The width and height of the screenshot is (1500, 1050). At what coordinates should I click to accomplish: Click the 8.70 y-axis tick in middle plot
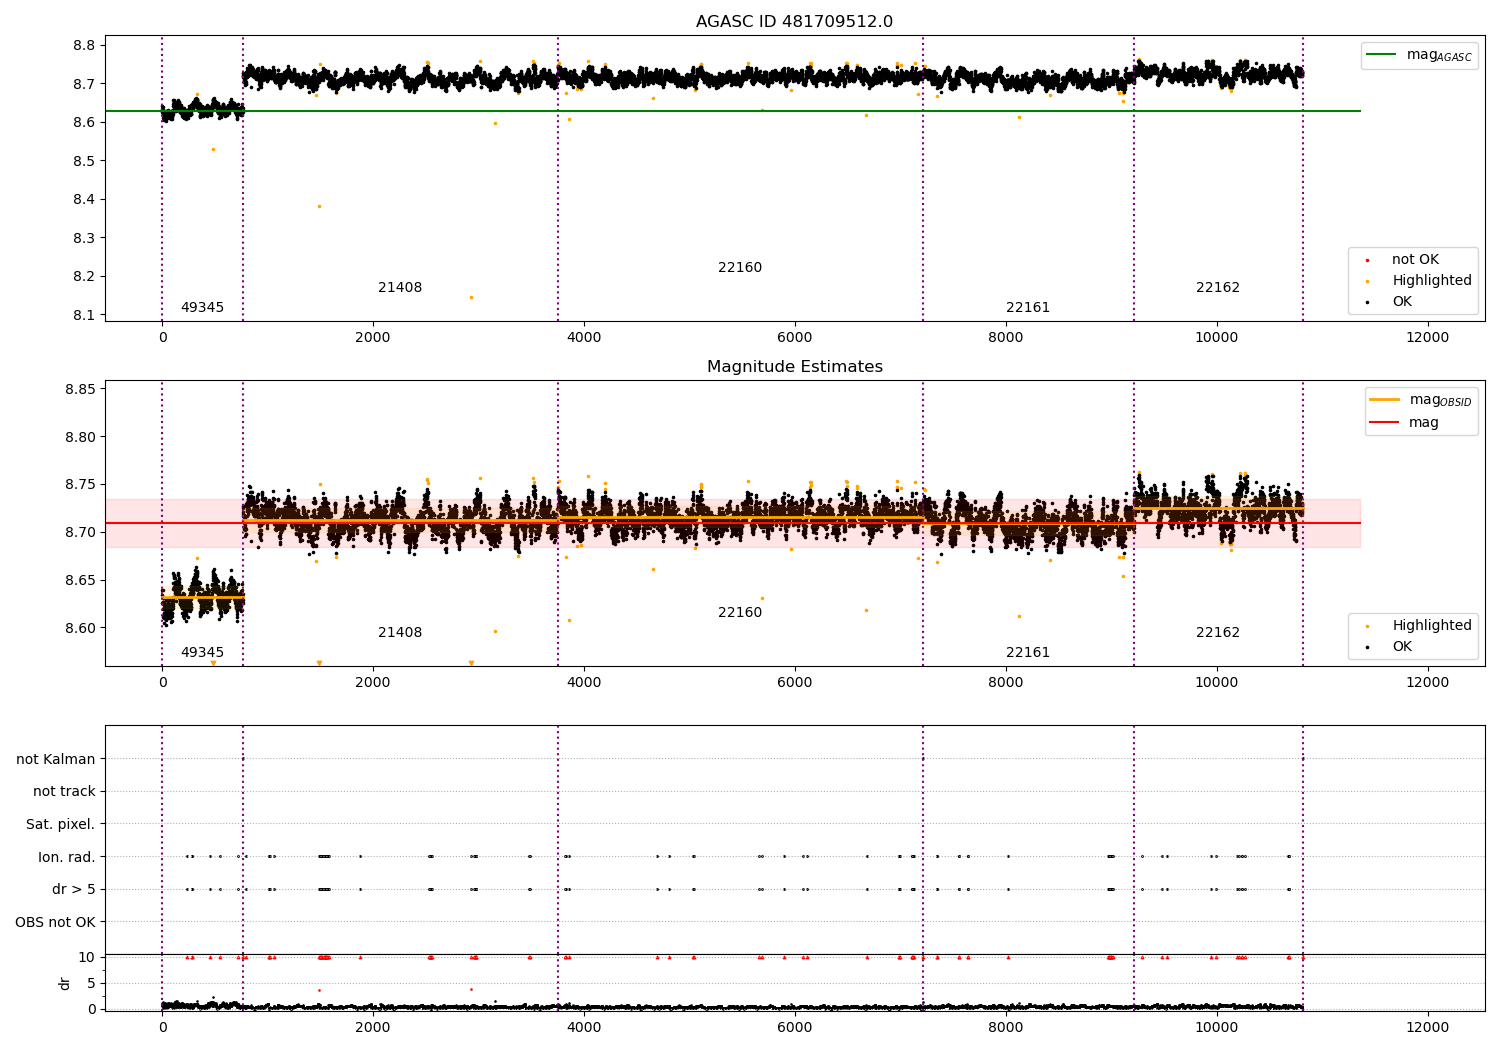80,532
